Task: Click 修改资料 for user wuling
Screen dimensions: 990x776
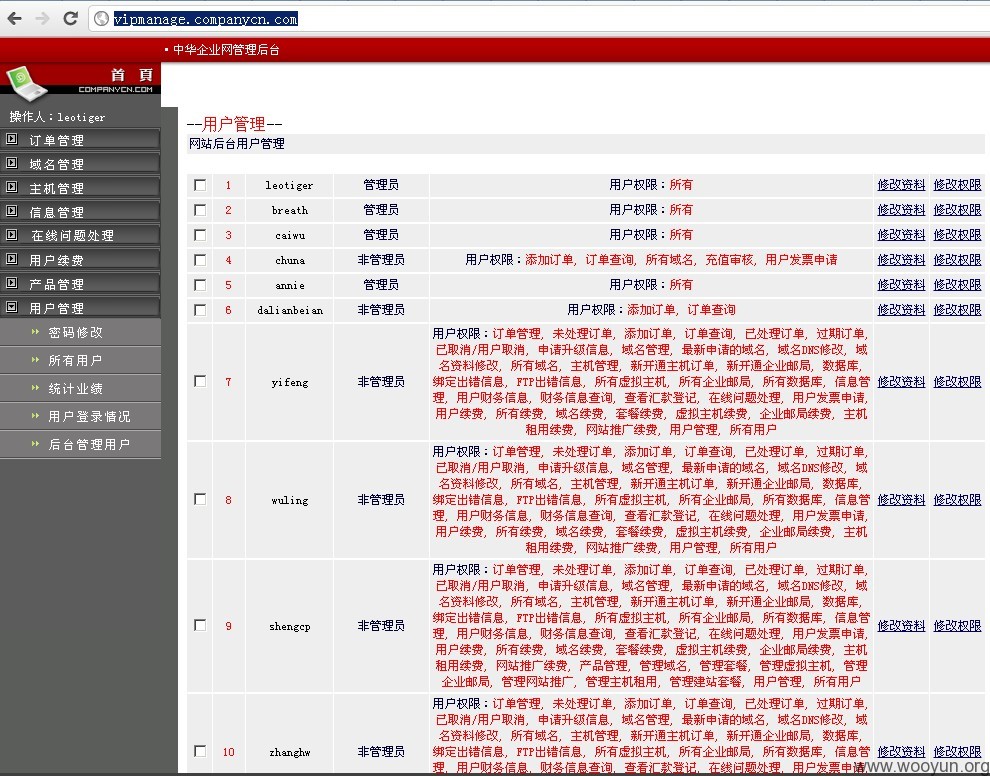Action: (x=901, y=500)
